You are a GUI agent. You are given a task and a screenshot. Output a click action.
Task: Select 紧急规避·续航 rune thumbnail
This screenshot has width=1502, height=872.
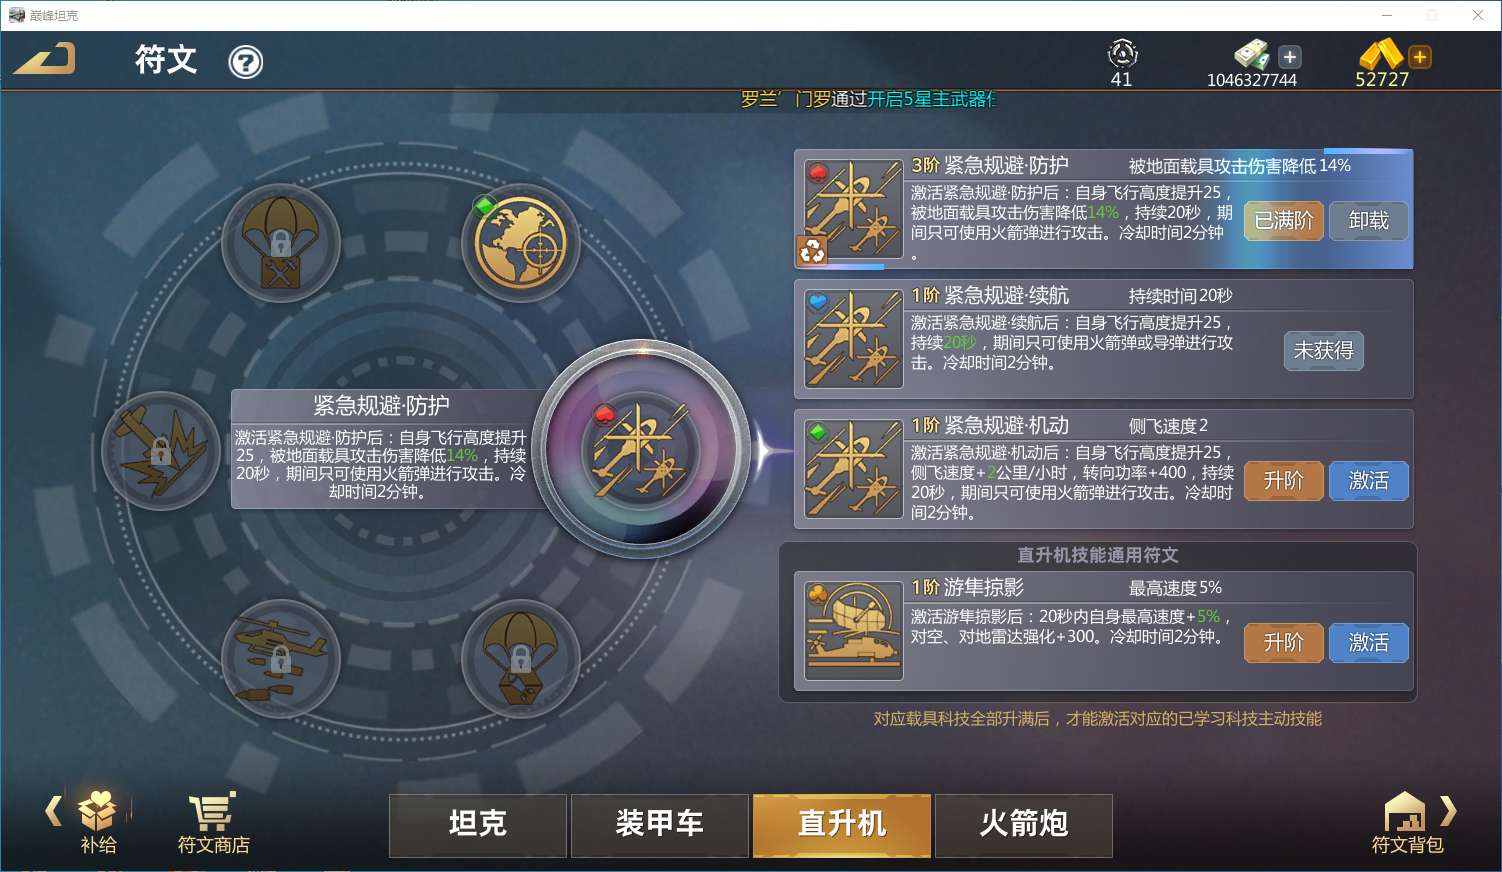854,339
